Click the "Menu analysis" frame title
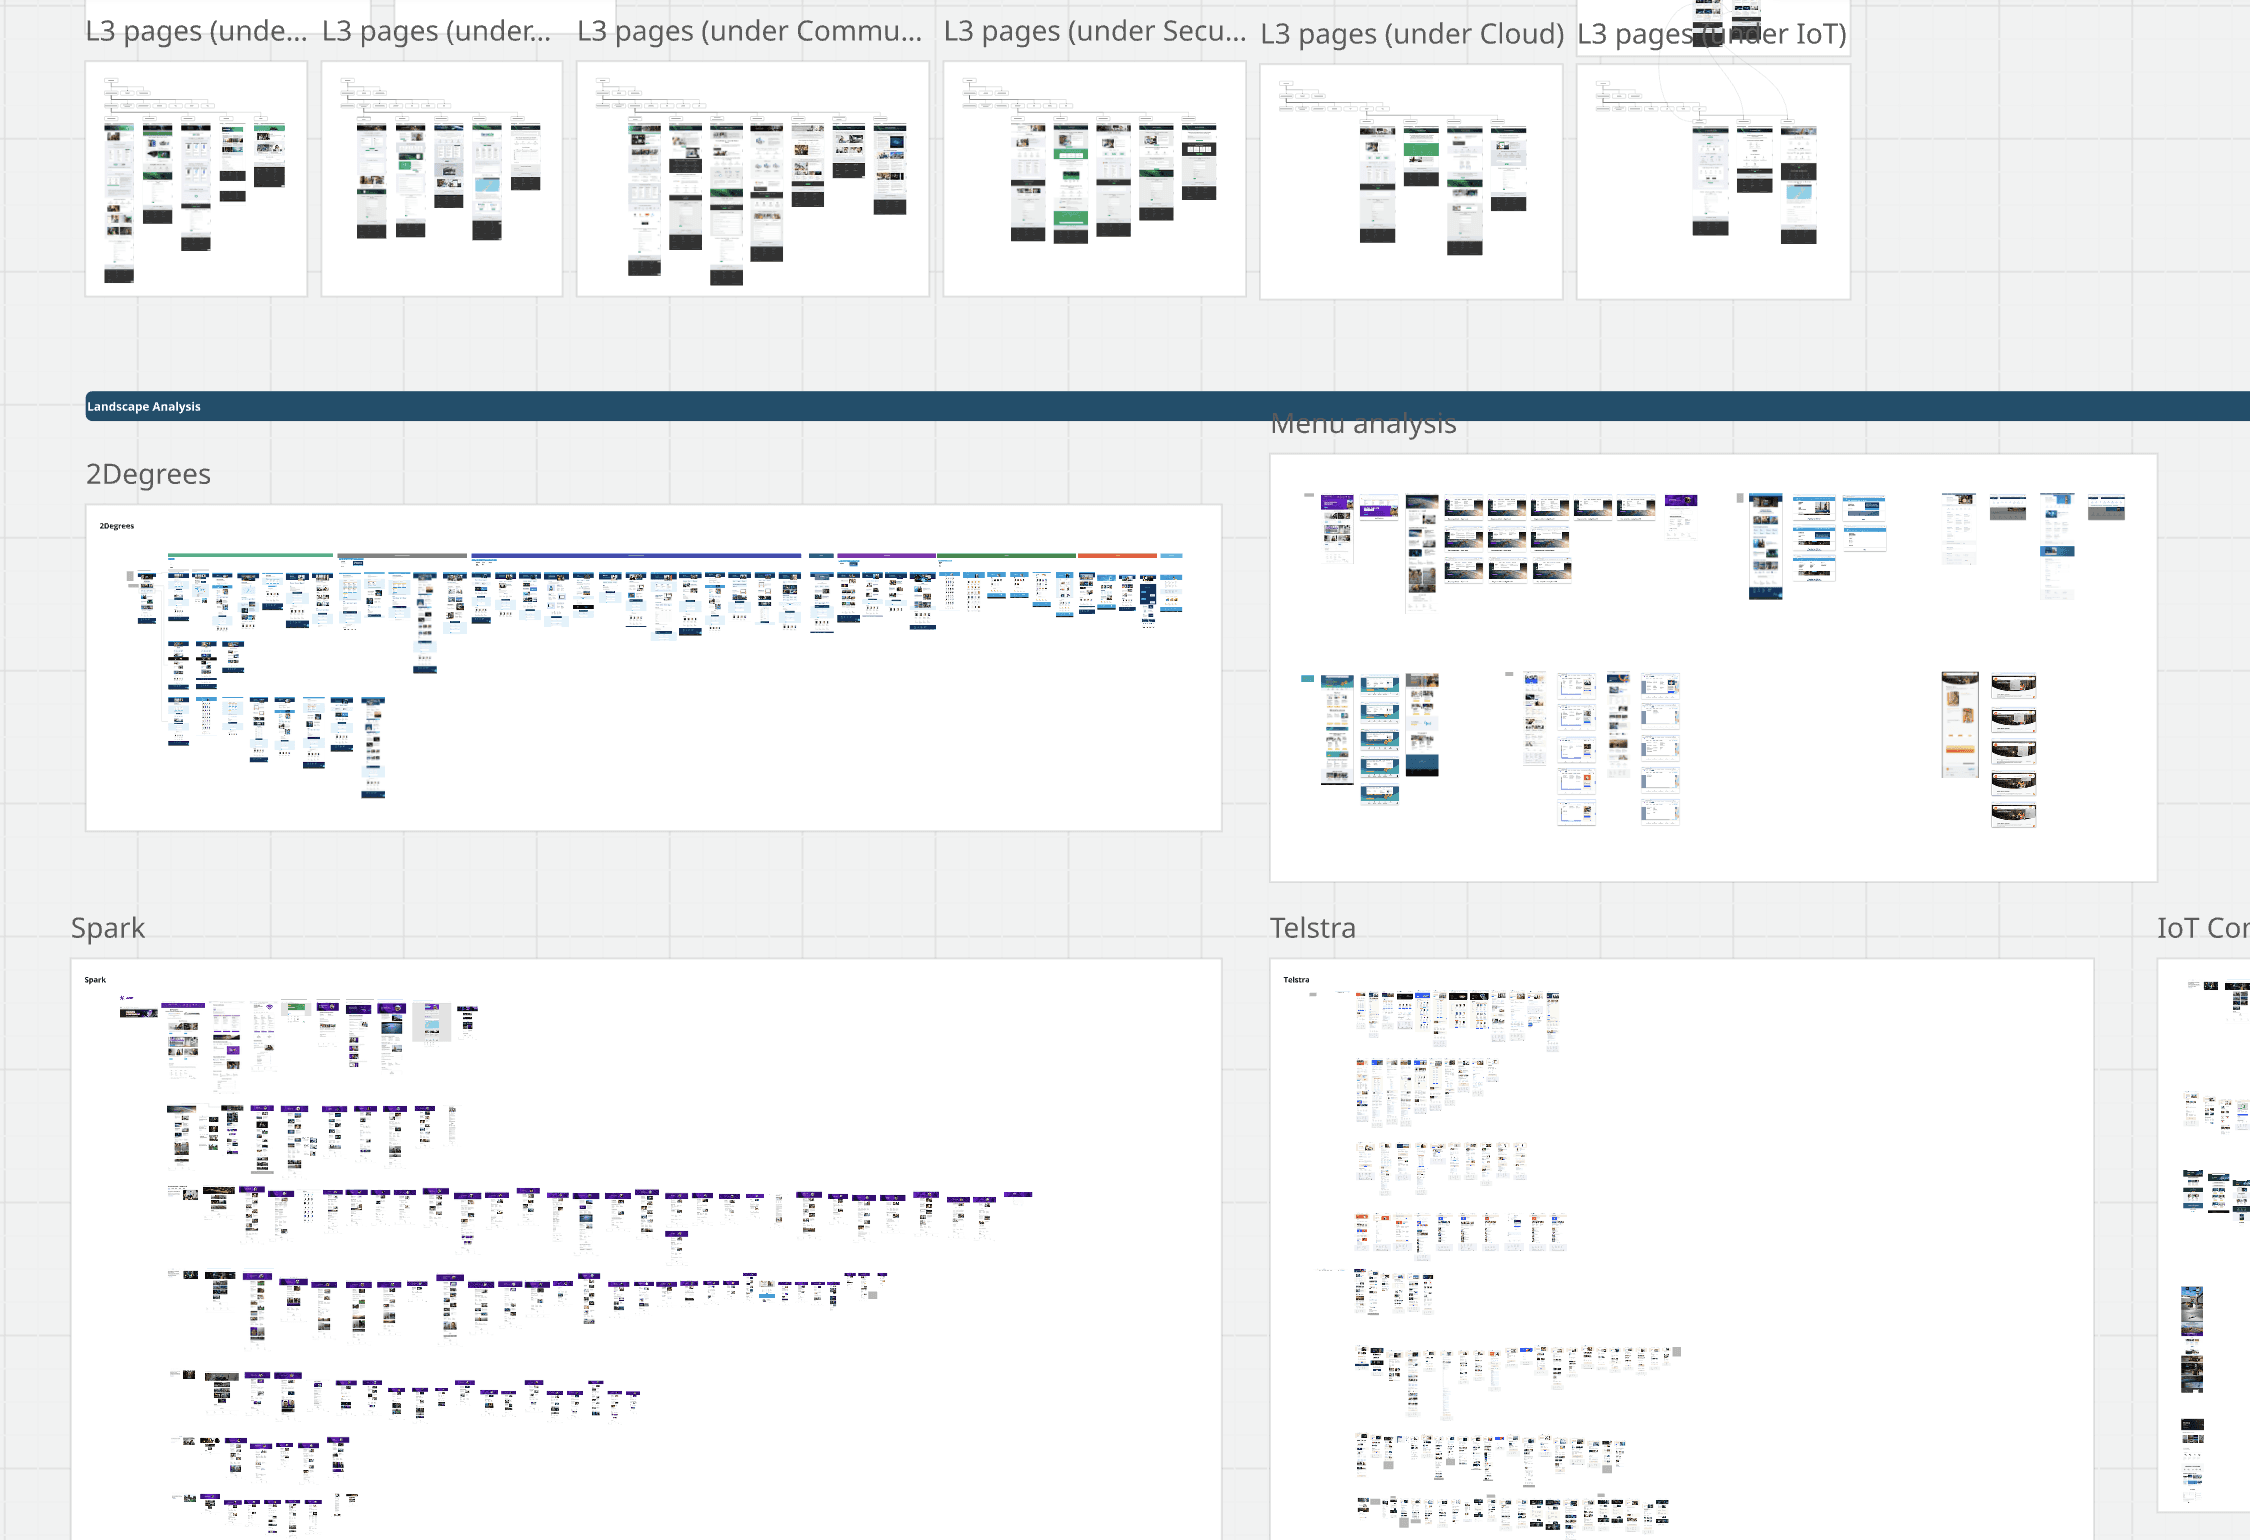 (1363, 424)
